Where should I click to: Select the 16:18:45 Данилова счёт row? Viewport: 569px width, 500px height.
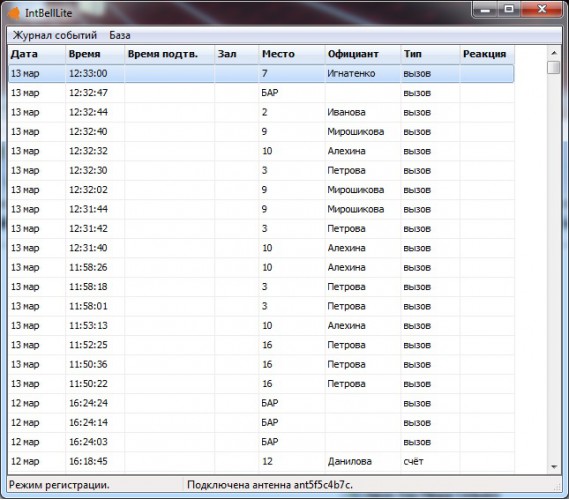point(261,462)
